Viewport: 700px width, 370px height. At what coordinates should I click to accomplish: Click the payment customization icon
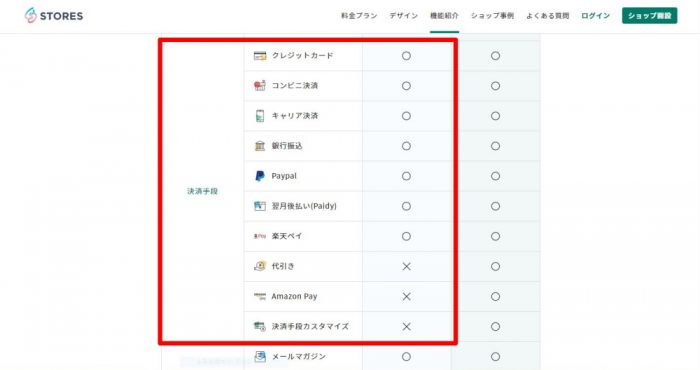pyautogui.click(x=260, y=326)
